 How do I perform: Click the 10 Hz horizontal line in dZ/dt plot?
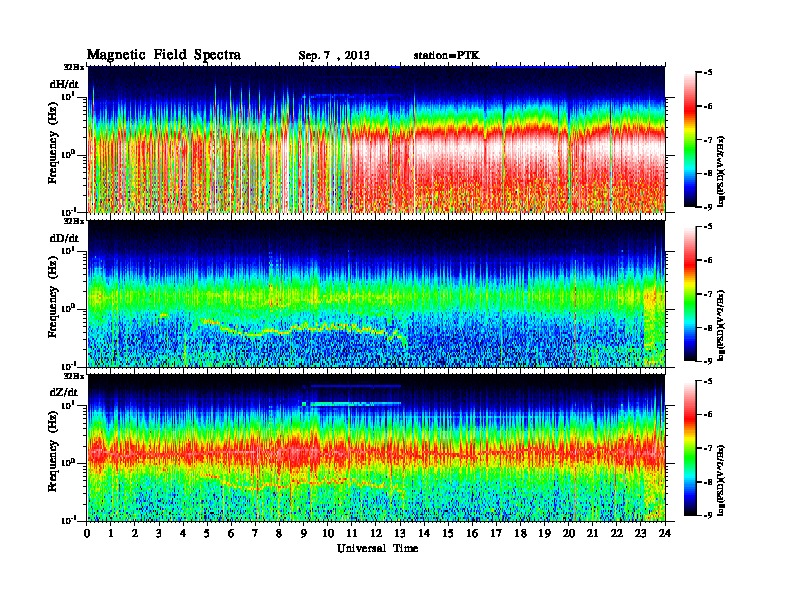coord(353,403)
